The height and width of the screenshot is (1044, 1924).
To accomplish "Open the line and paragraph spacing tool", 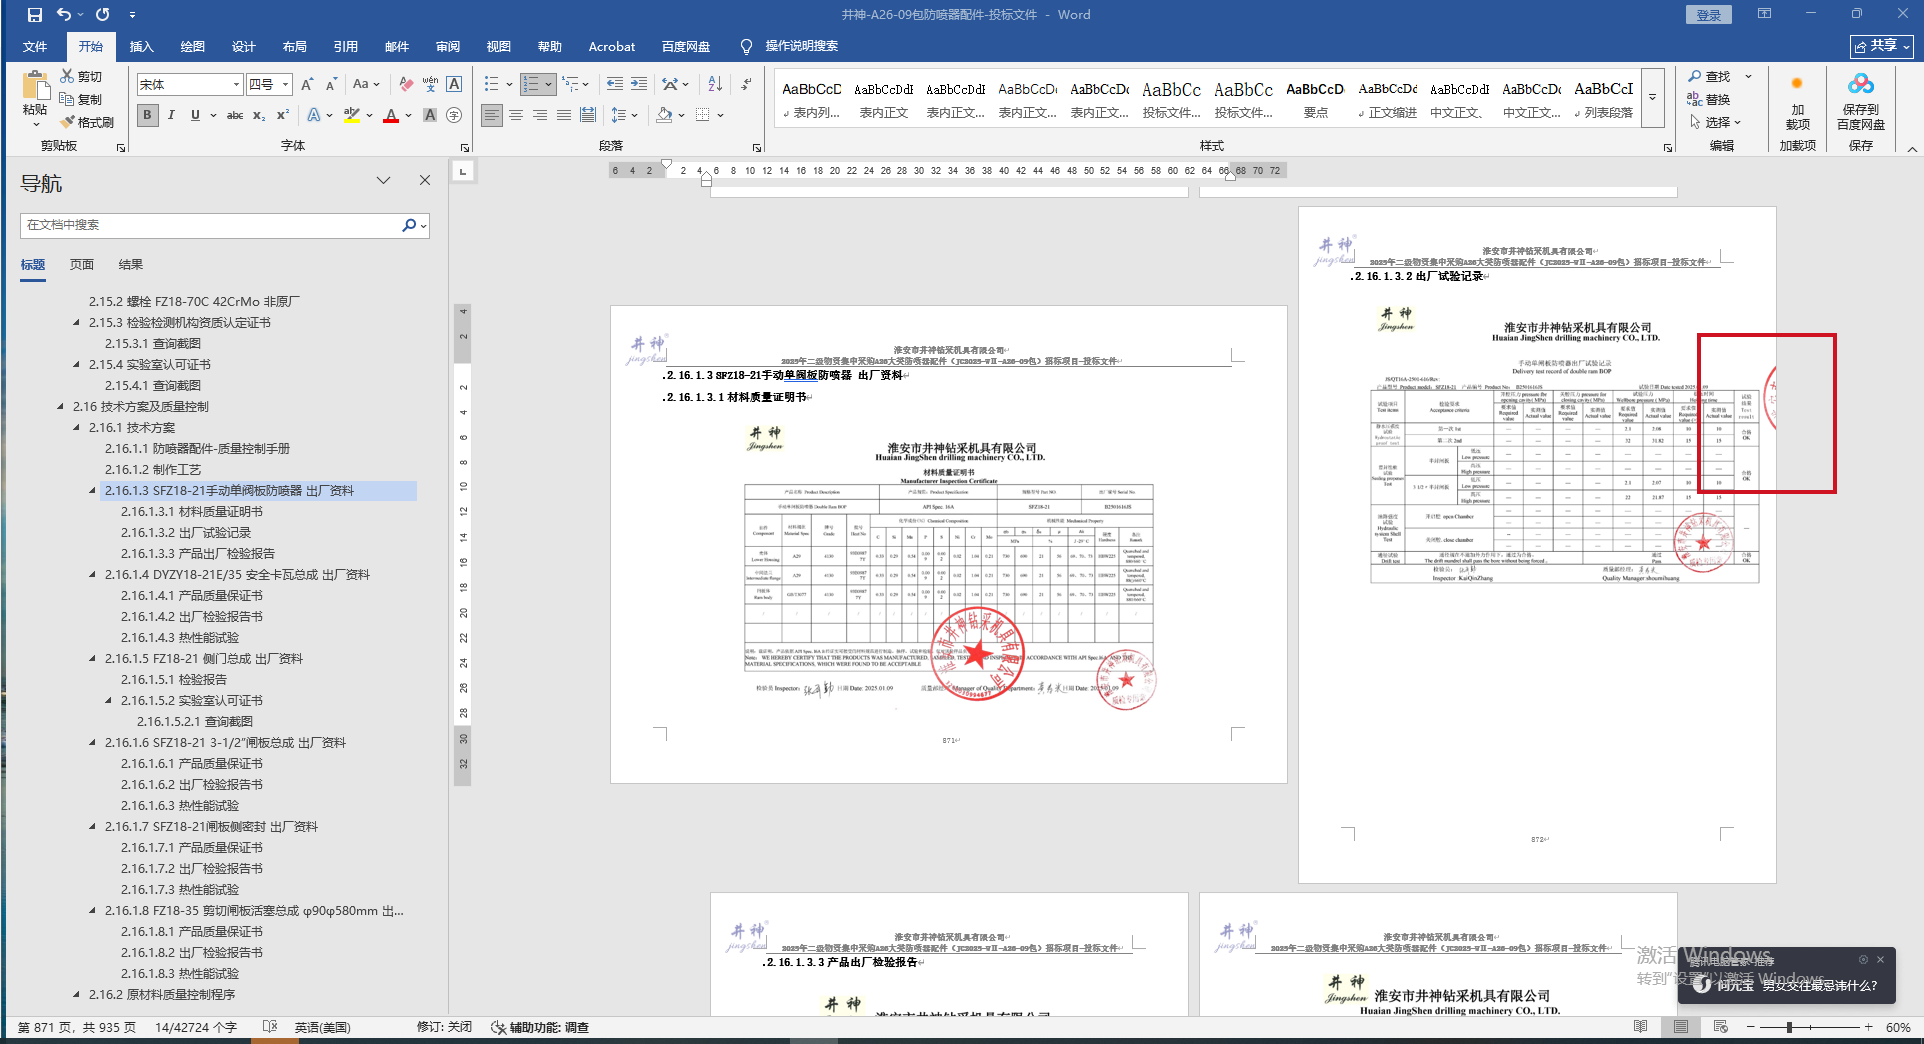I will click(x=619, y=115).
